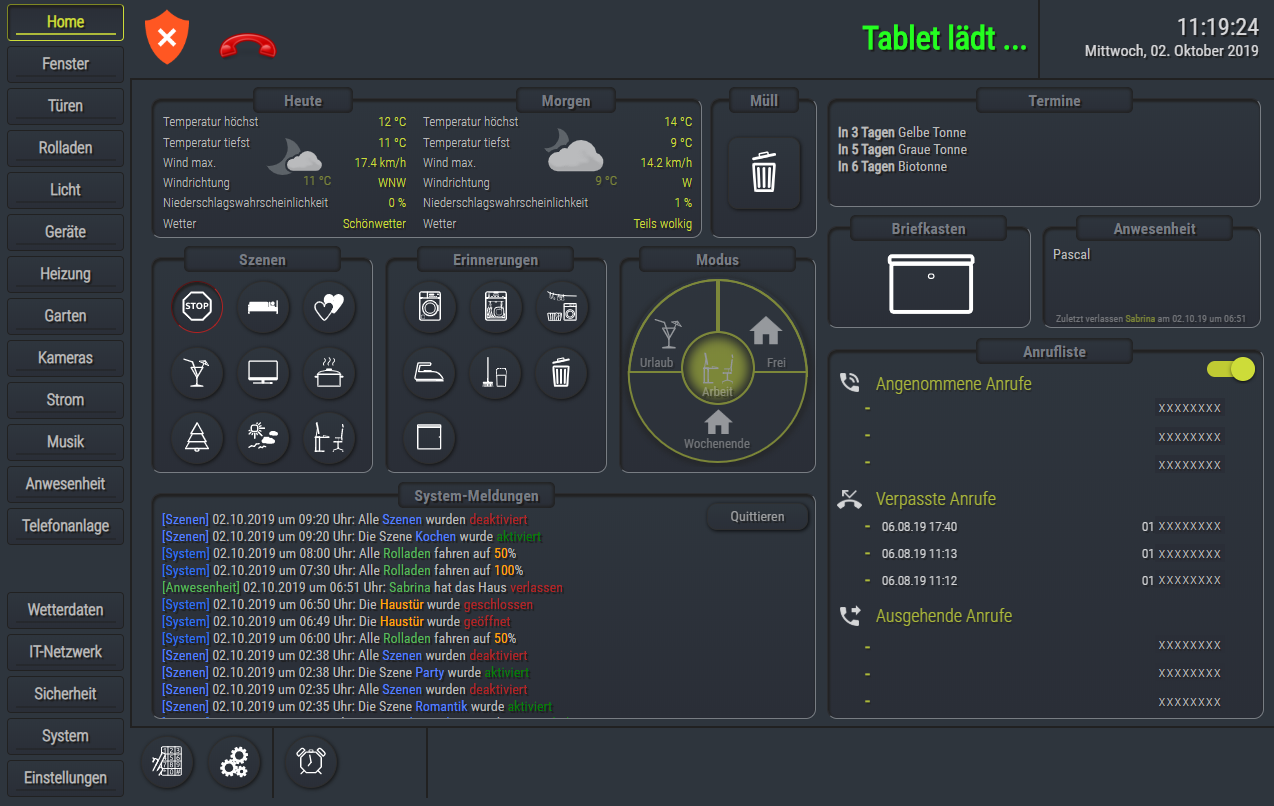Open the Rolladen menu
Image resolution: width=1274 pixels, height=806 pixels.
(66, 148)
